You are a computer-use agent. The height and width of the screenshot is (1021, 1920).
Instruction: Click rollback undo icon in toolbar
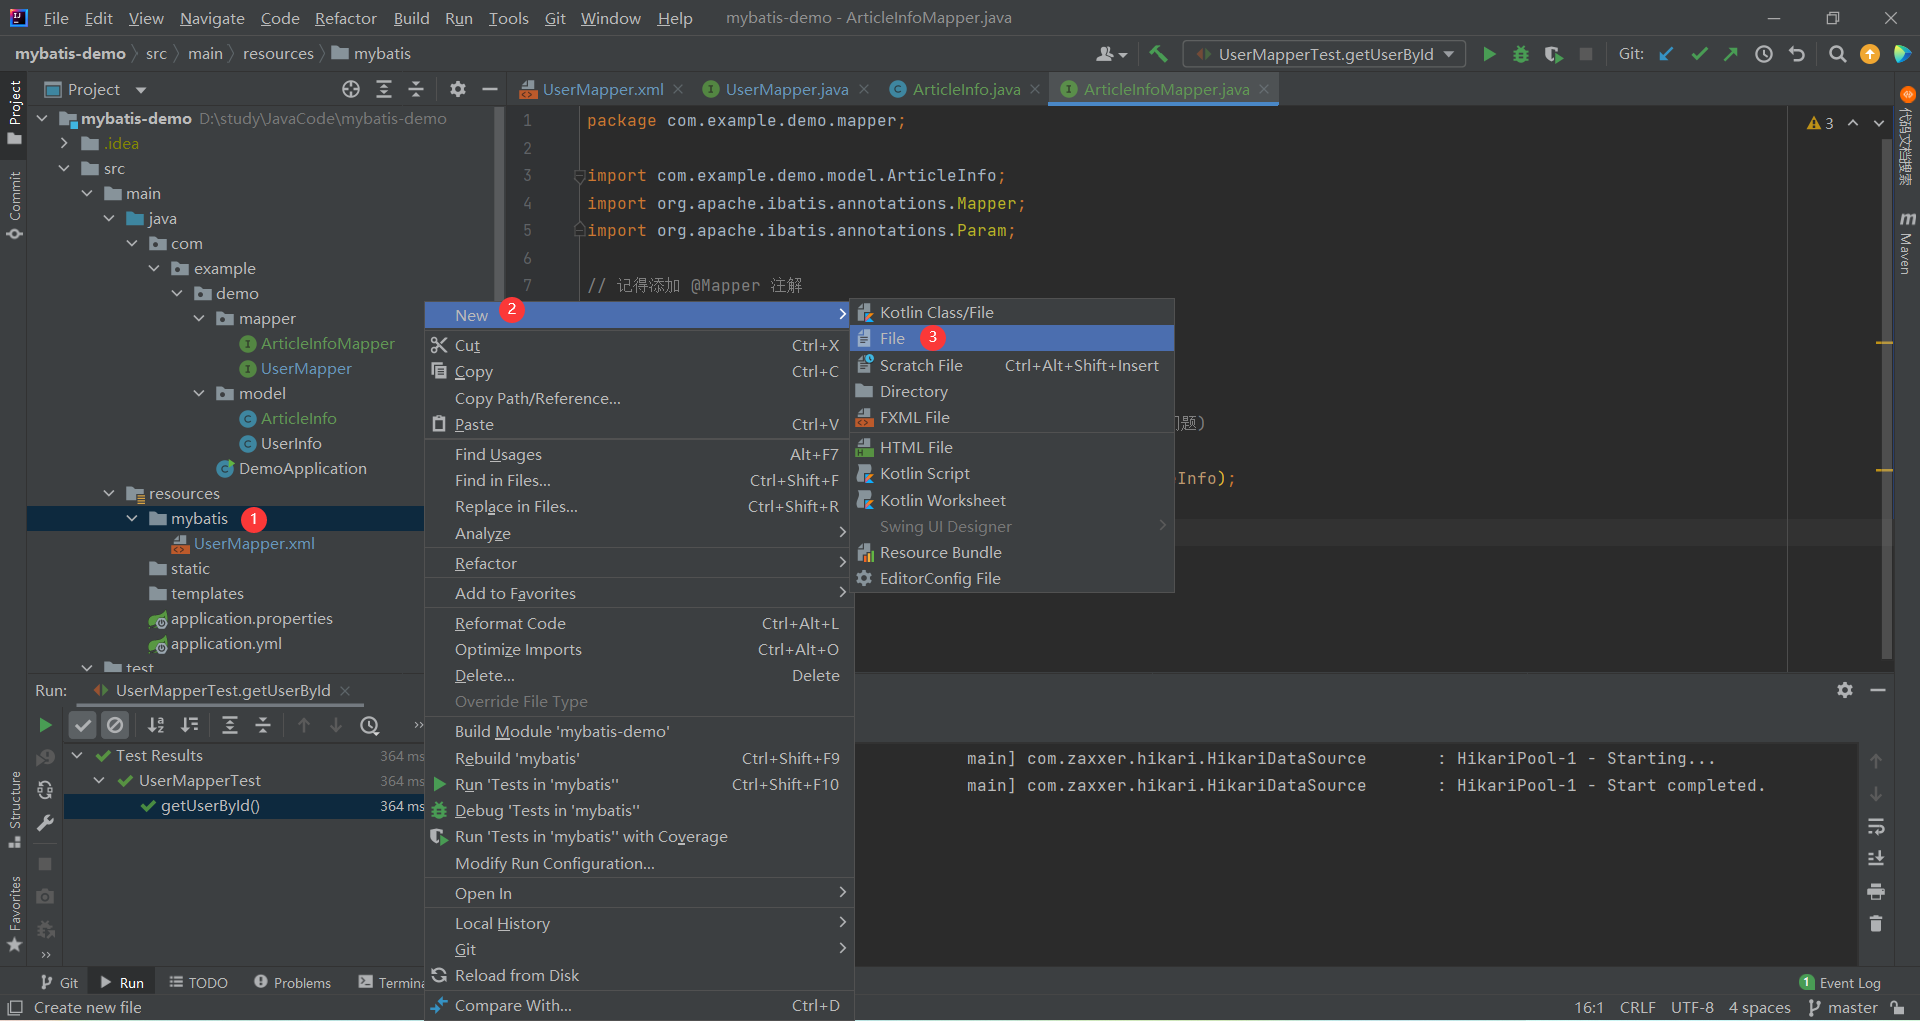(1797, 54)
